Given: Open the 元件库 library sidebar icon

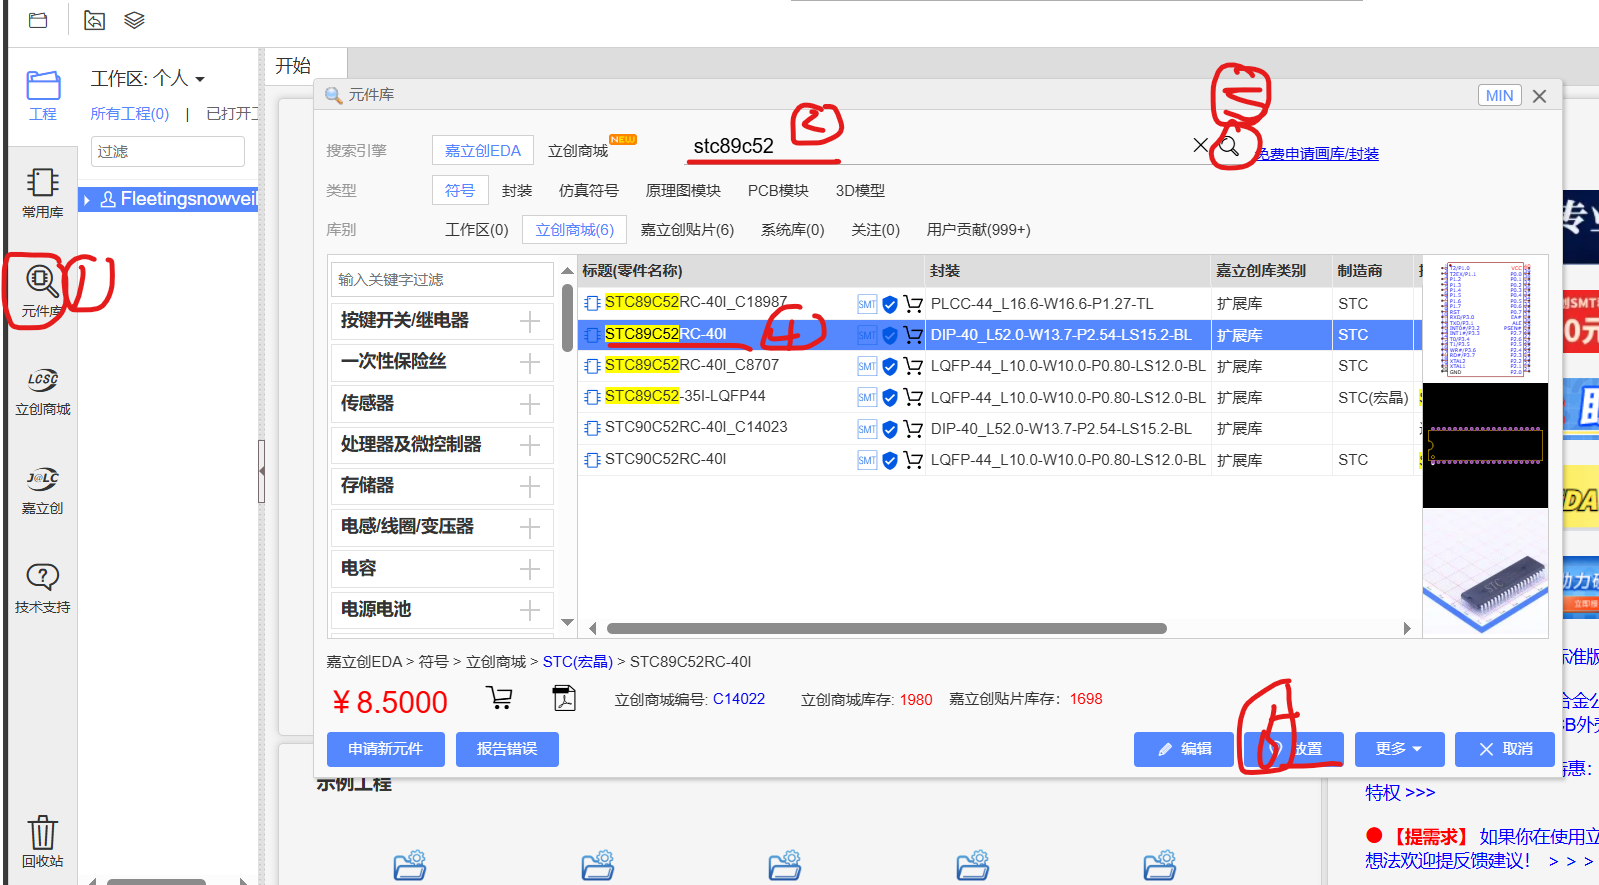Looking at the screenshot, I should tap(41, 290).
